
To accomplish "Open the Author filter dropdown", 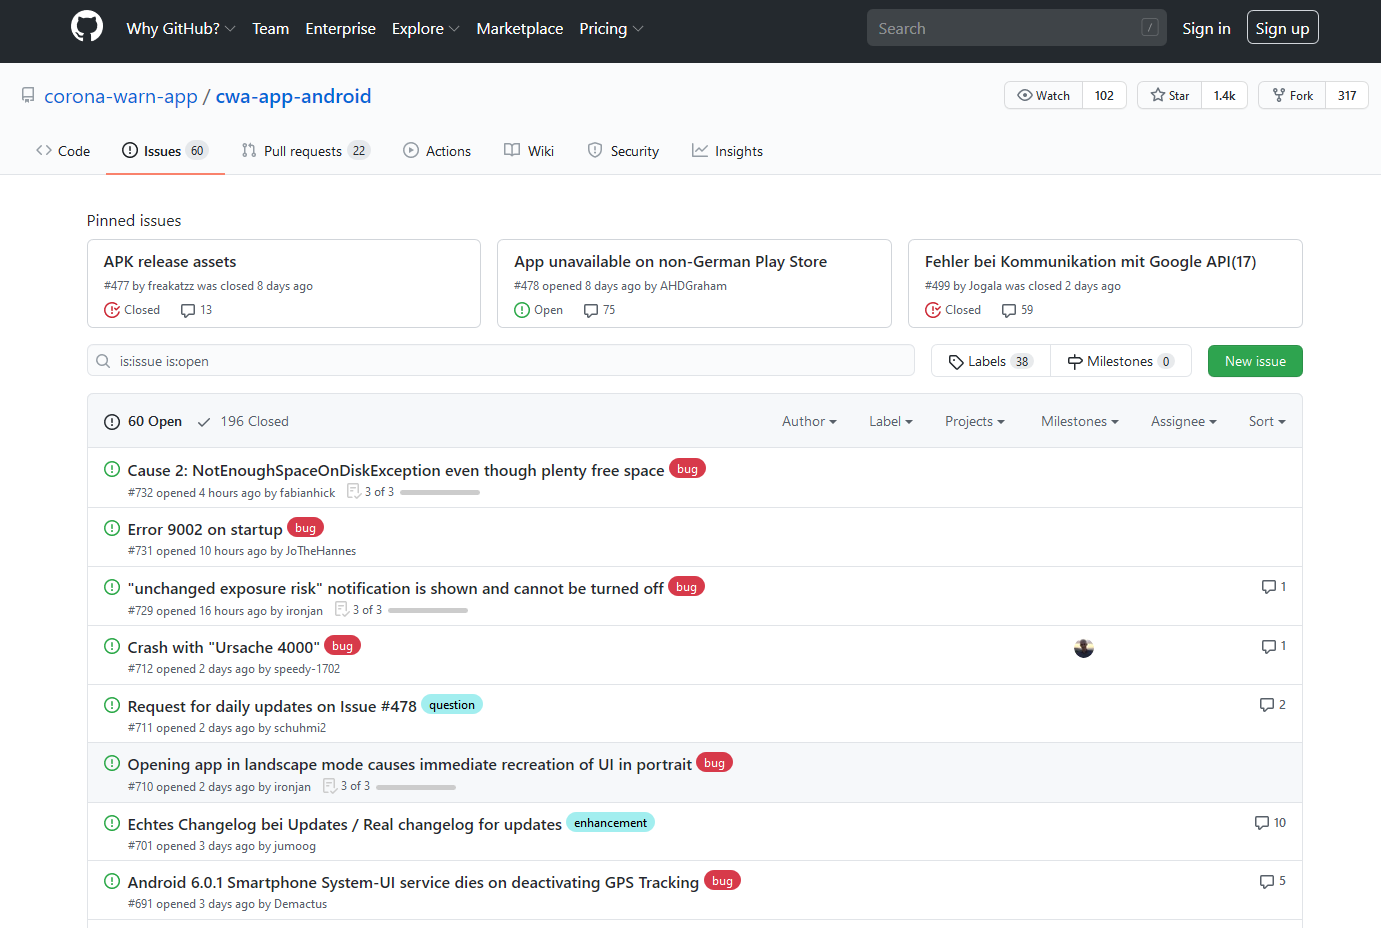I will 809,421.
